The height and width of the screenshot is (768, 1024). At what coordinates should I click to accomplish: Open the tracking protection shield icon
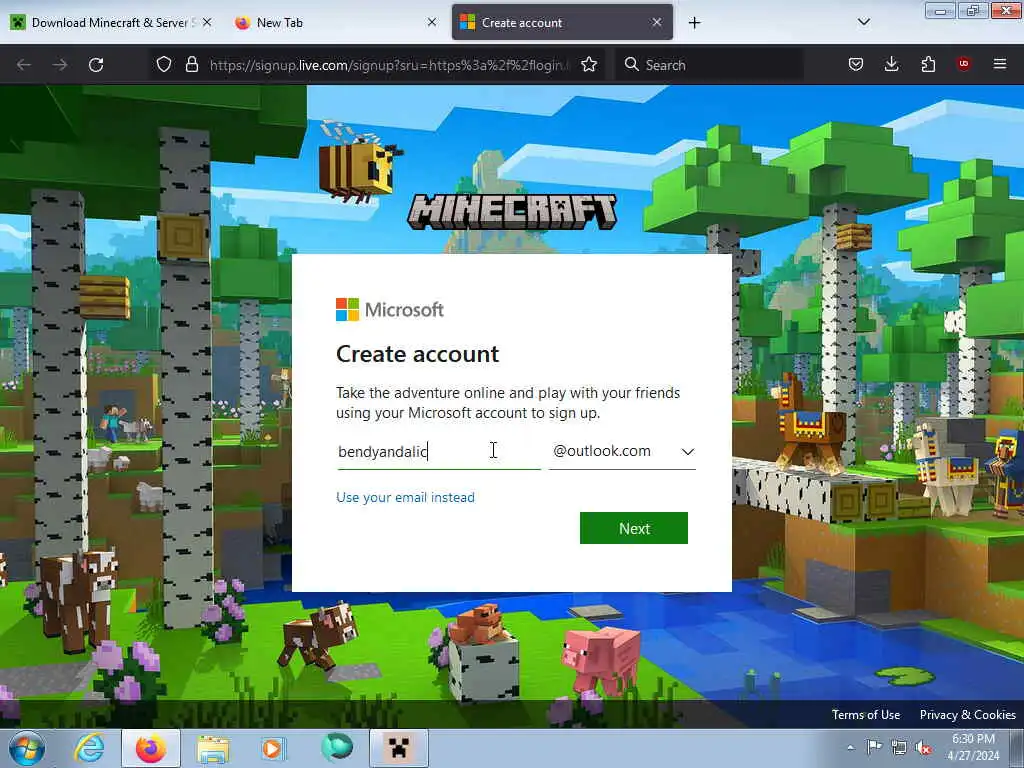click(x=164, y=64)
